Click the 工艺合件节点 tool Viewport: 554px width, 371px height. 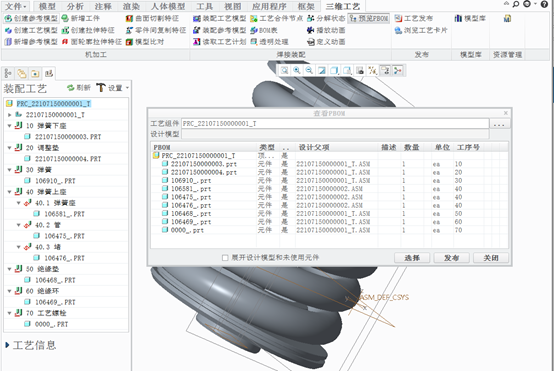276,18
